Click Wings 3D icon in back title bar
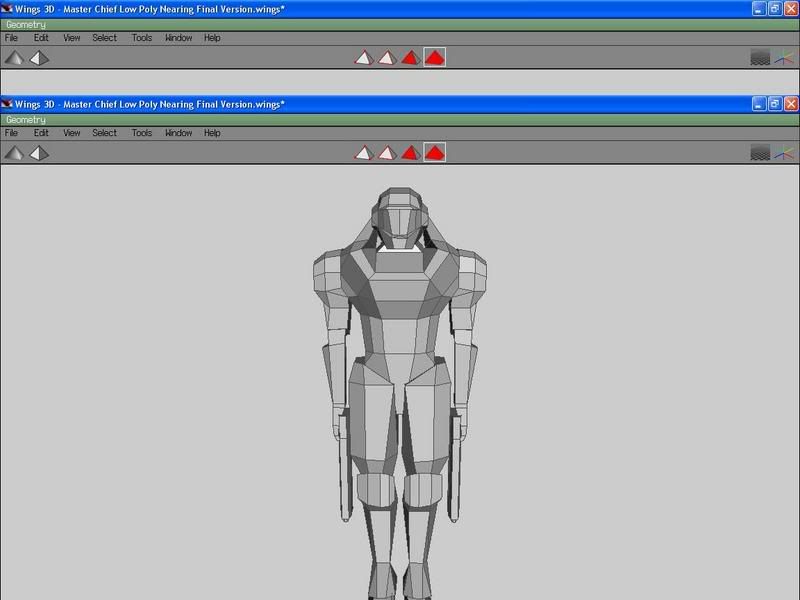The height and width of the screenshot is (600, 800). click(7, 9)
